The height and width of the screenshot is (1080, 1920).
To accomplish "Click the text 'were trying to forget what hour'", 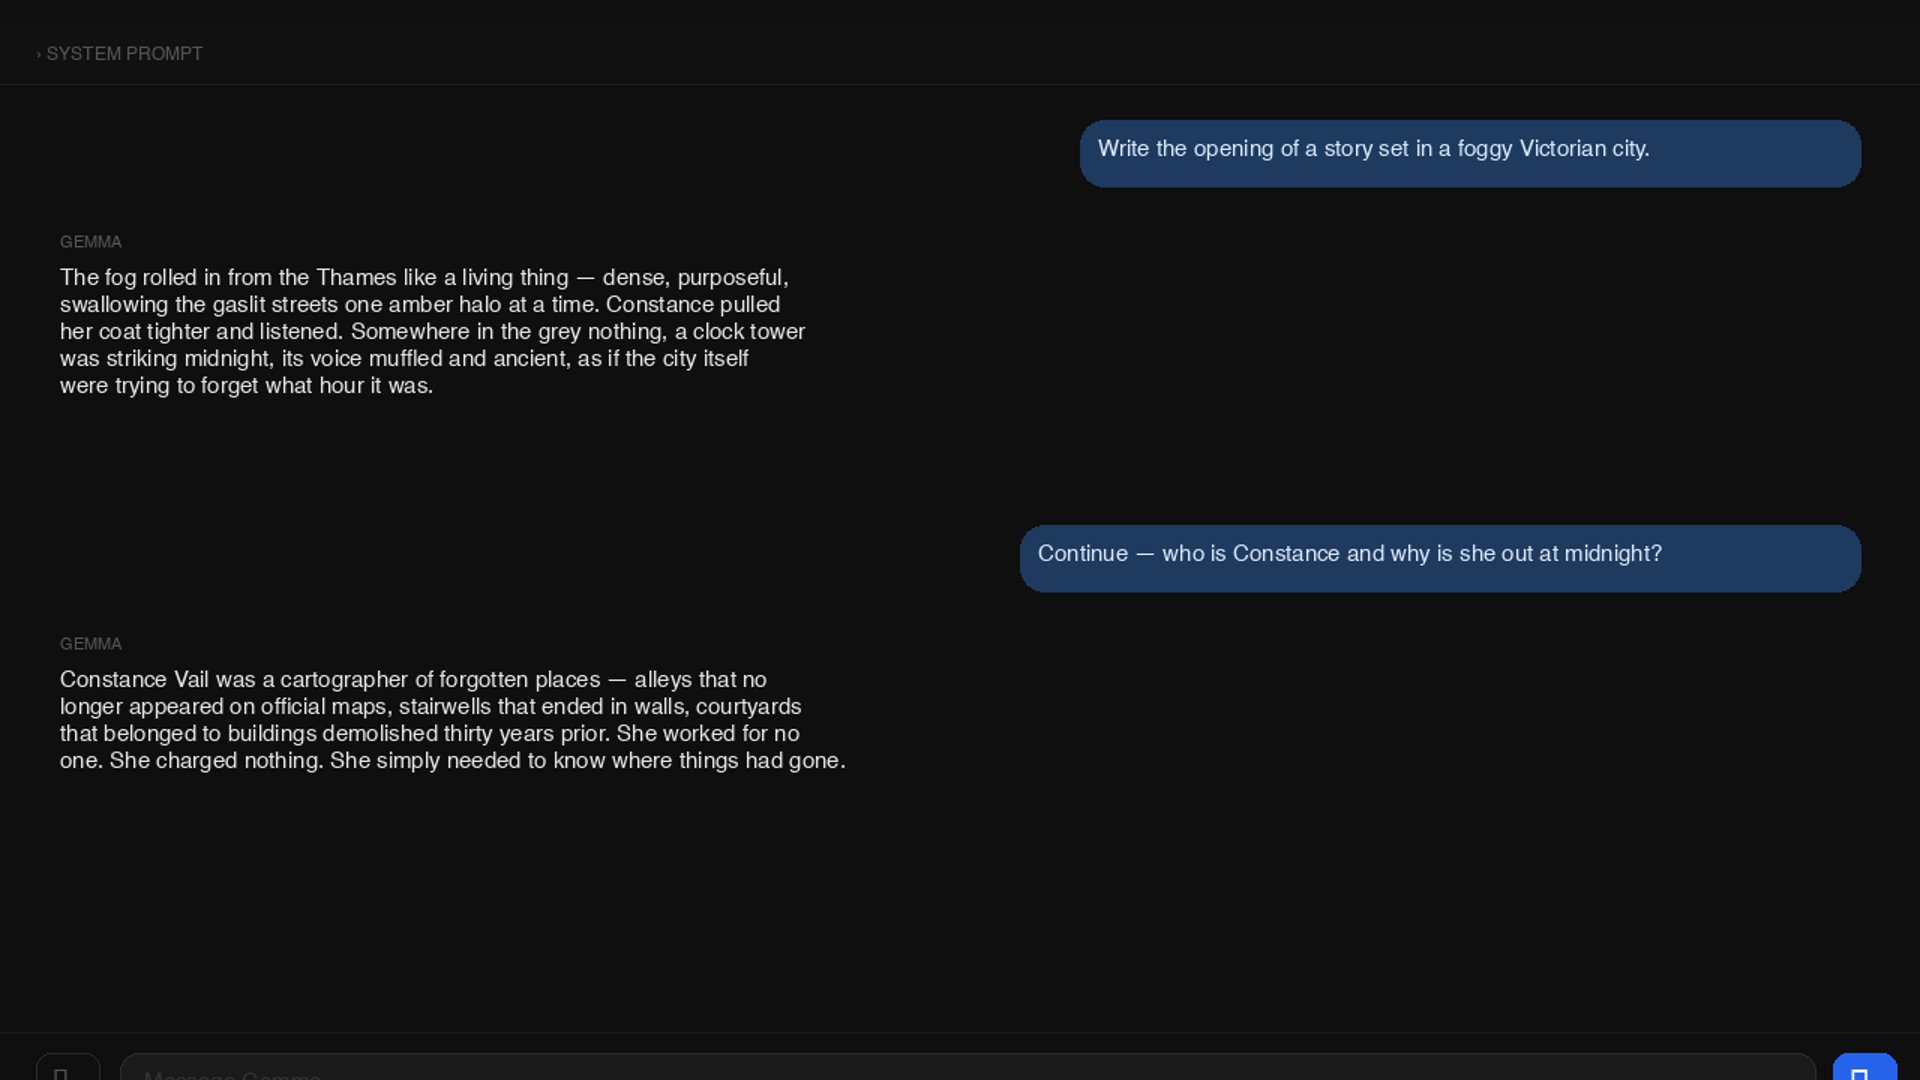I will [210, 386].
